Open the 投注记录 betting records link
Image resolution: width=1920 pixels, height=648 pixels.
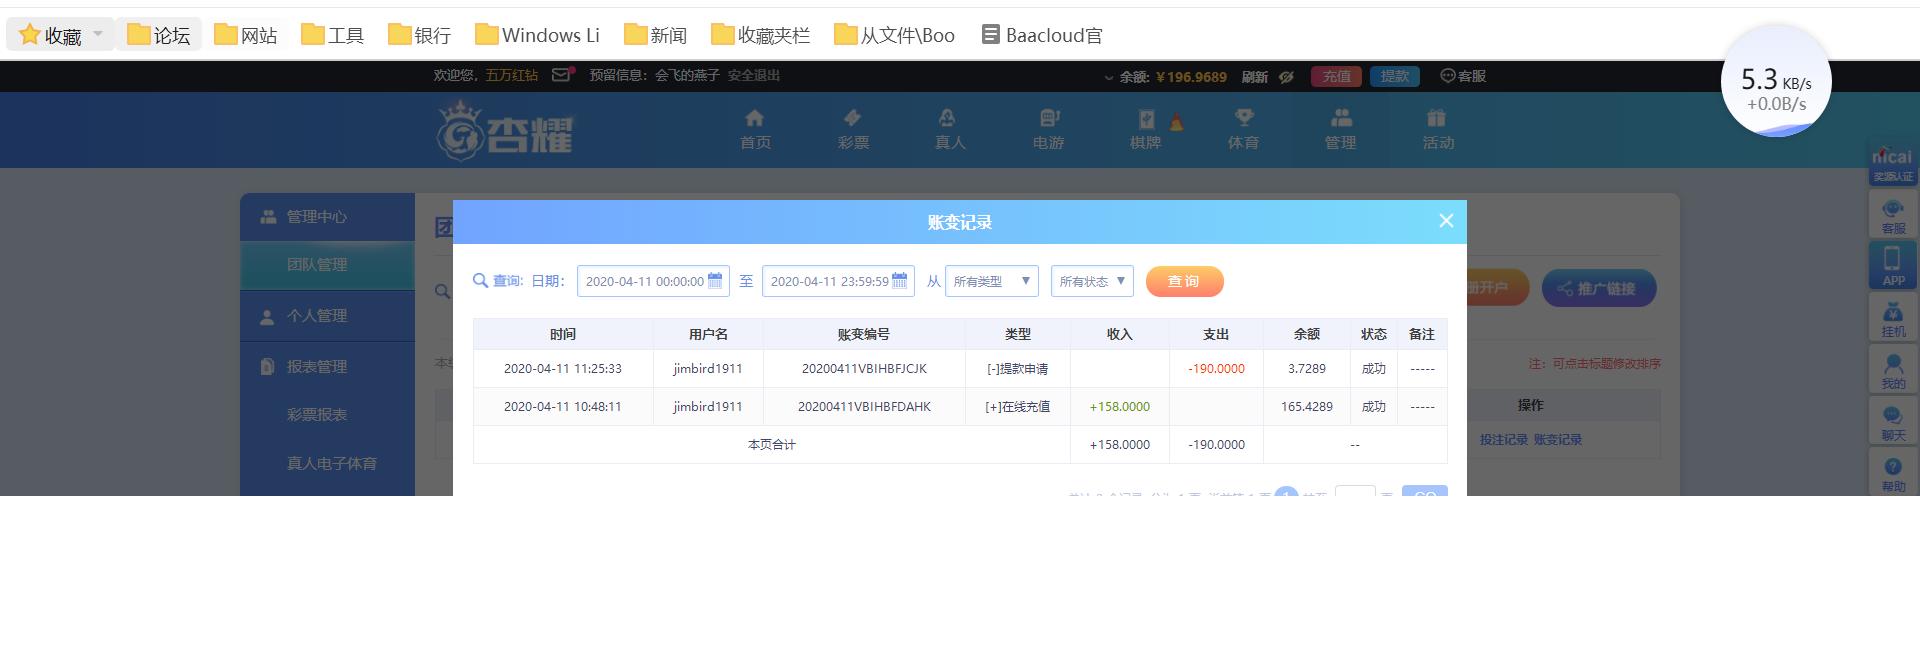tap(1504, 440)
